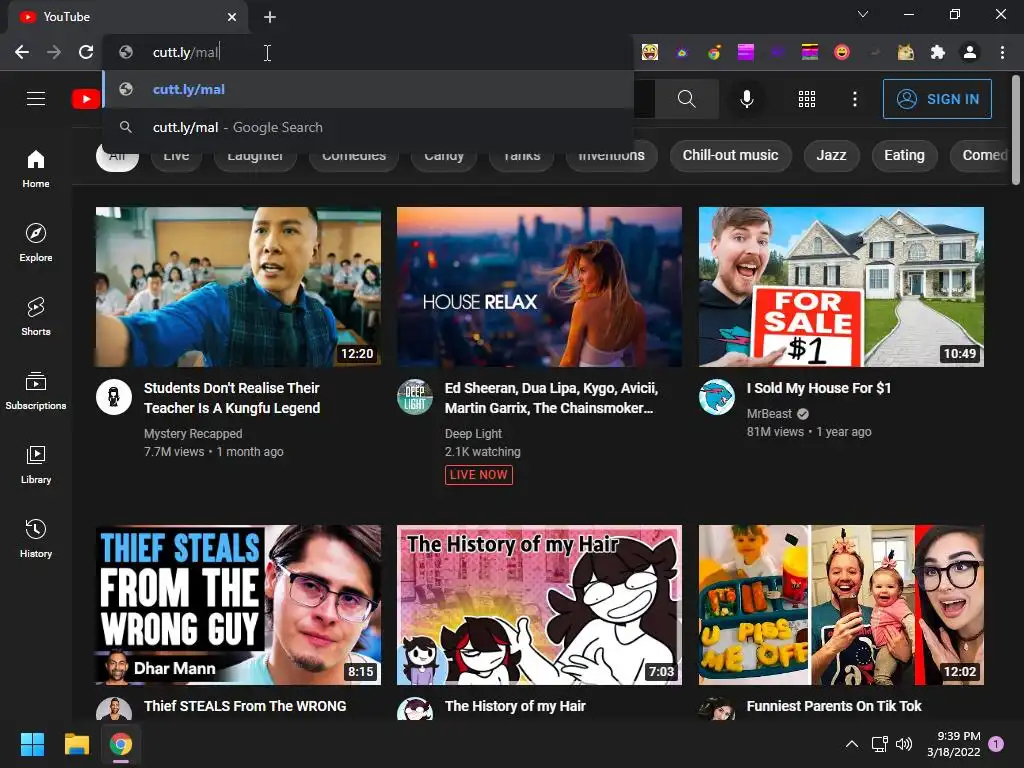This screenshot has height=768, width=1024.
Task: Open YouTube settings three-dot menu
Action: coord(854,99)
